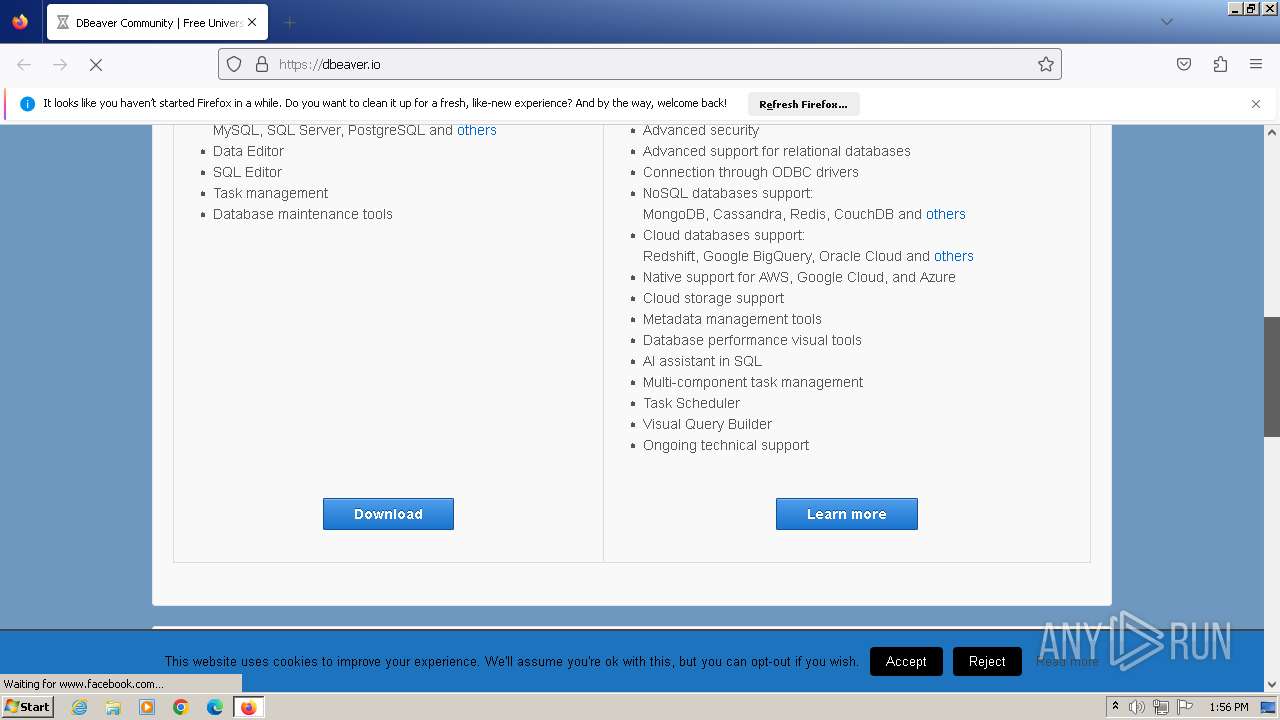
Task: Close the DBeaver Community tab
Action: tap(251, 22)
